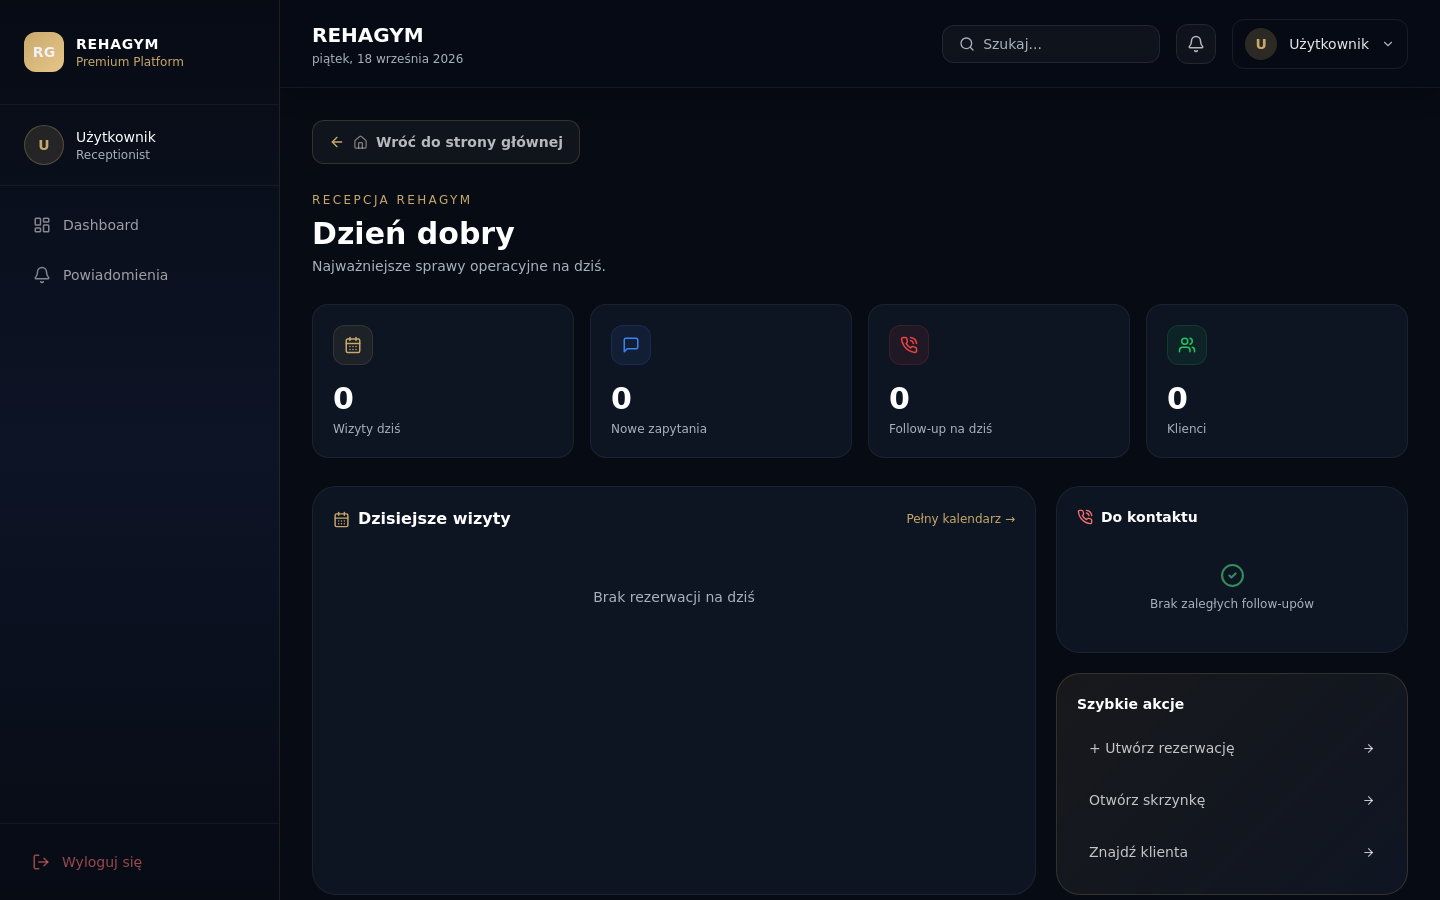This screenshot has width=1440, height=900.
Task: Click the 'Follow-up na dziś' label
Action: tap(941, 429)
